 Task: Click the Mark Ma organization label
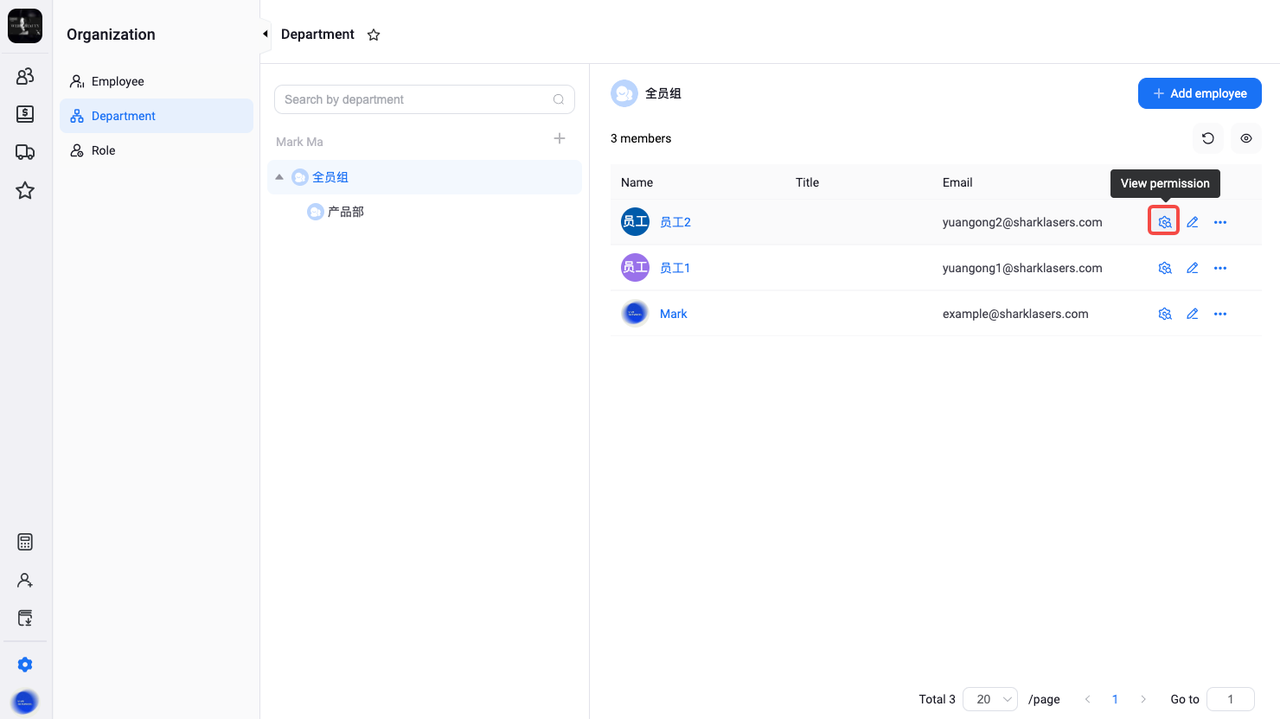coord(300,142)
